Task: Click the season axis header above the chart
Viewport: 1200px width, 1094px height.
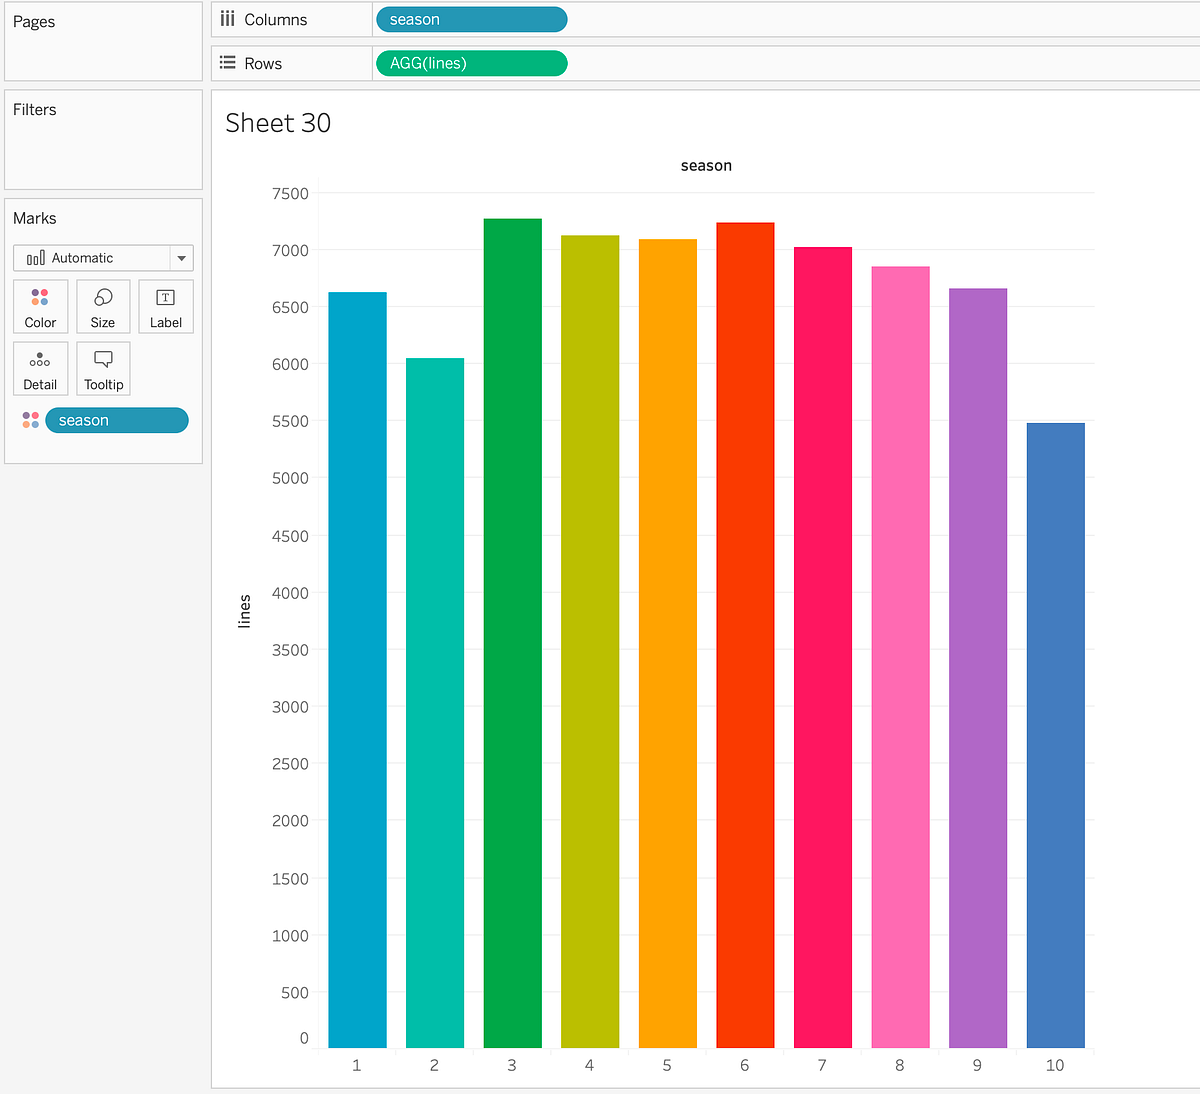Action: tap(706, 165)
